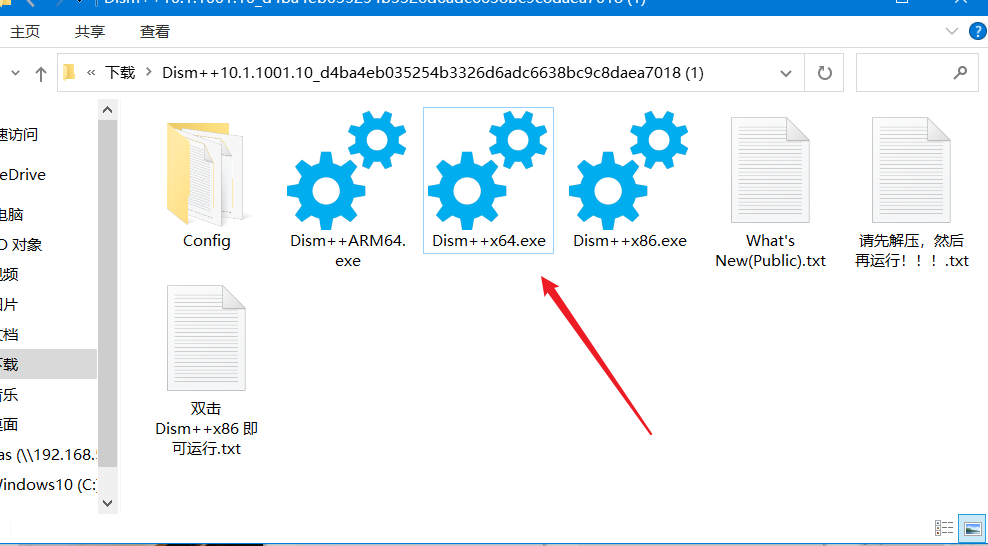Click the Config folder name label
The width and height of the screenshot is (988, 546).
click(207, 241)
